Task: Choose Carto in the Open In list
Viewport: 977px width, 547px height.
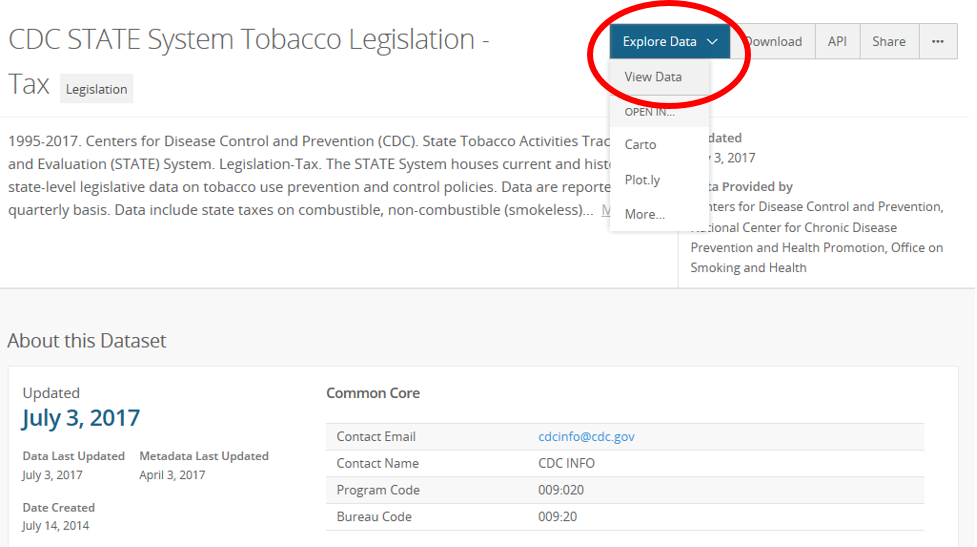Action: 640,144
